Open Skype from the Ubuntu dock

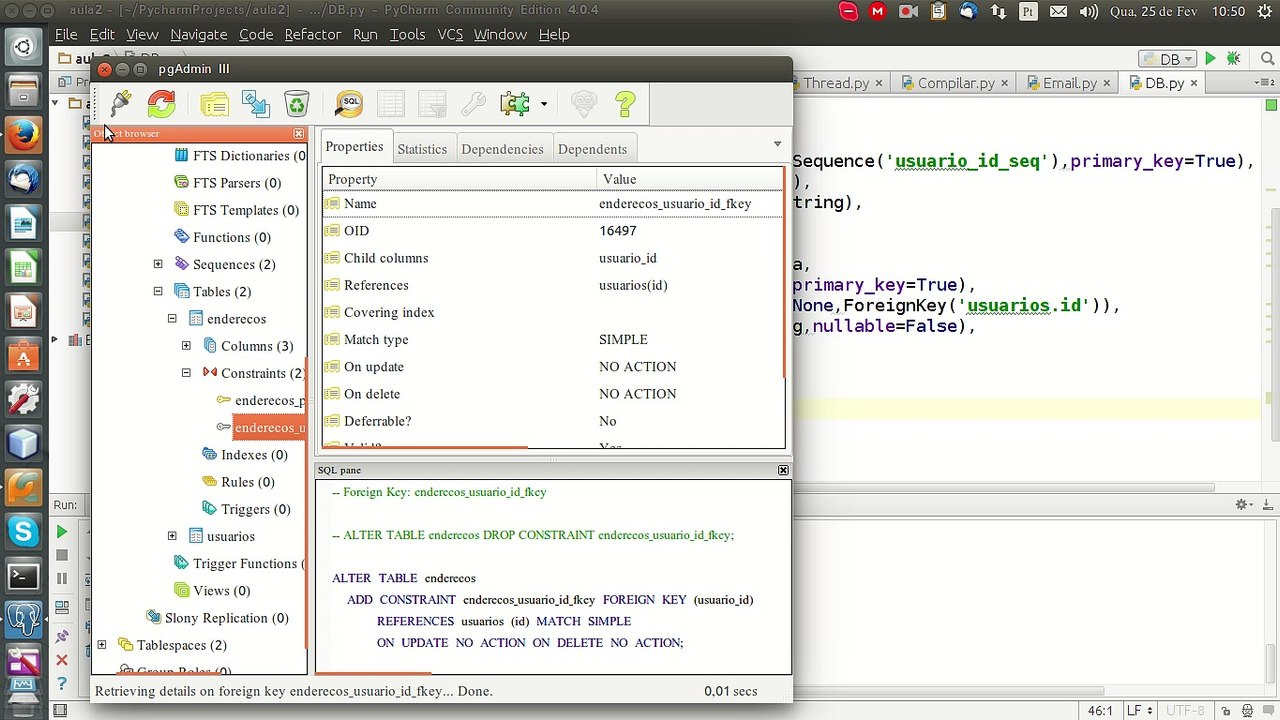tap(24, 530)
